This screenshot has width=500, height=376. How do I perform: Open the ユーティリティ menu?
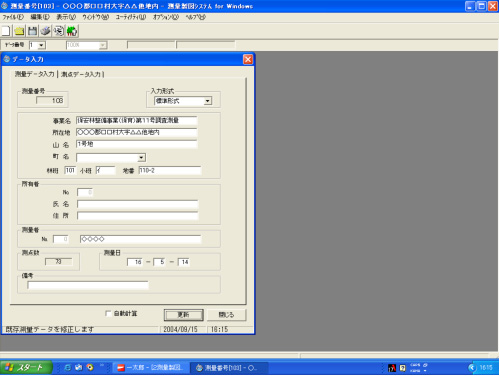(x=131, y=17)
